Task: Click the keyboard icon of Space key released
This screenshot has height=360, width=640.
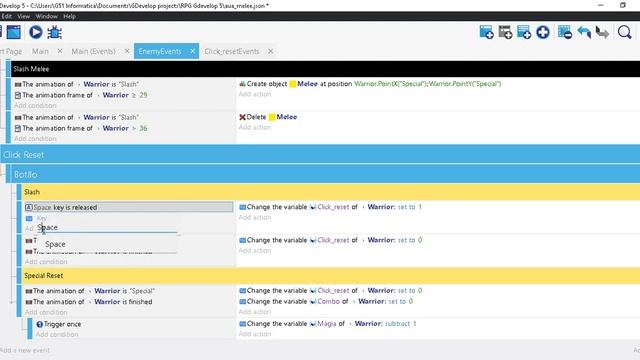Action: pos(29,207)
